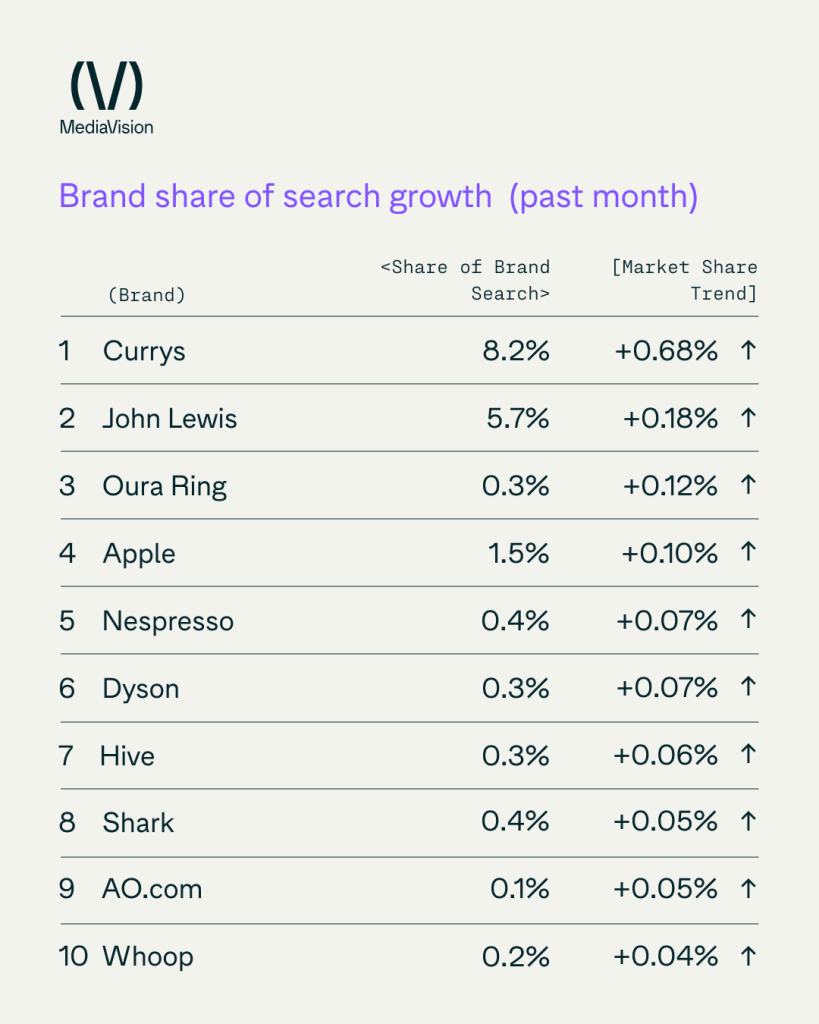Viewport: 819px width, 1024px height.
Task: Click the Hive row trend arrow
Action: click(x=746, y=755)
